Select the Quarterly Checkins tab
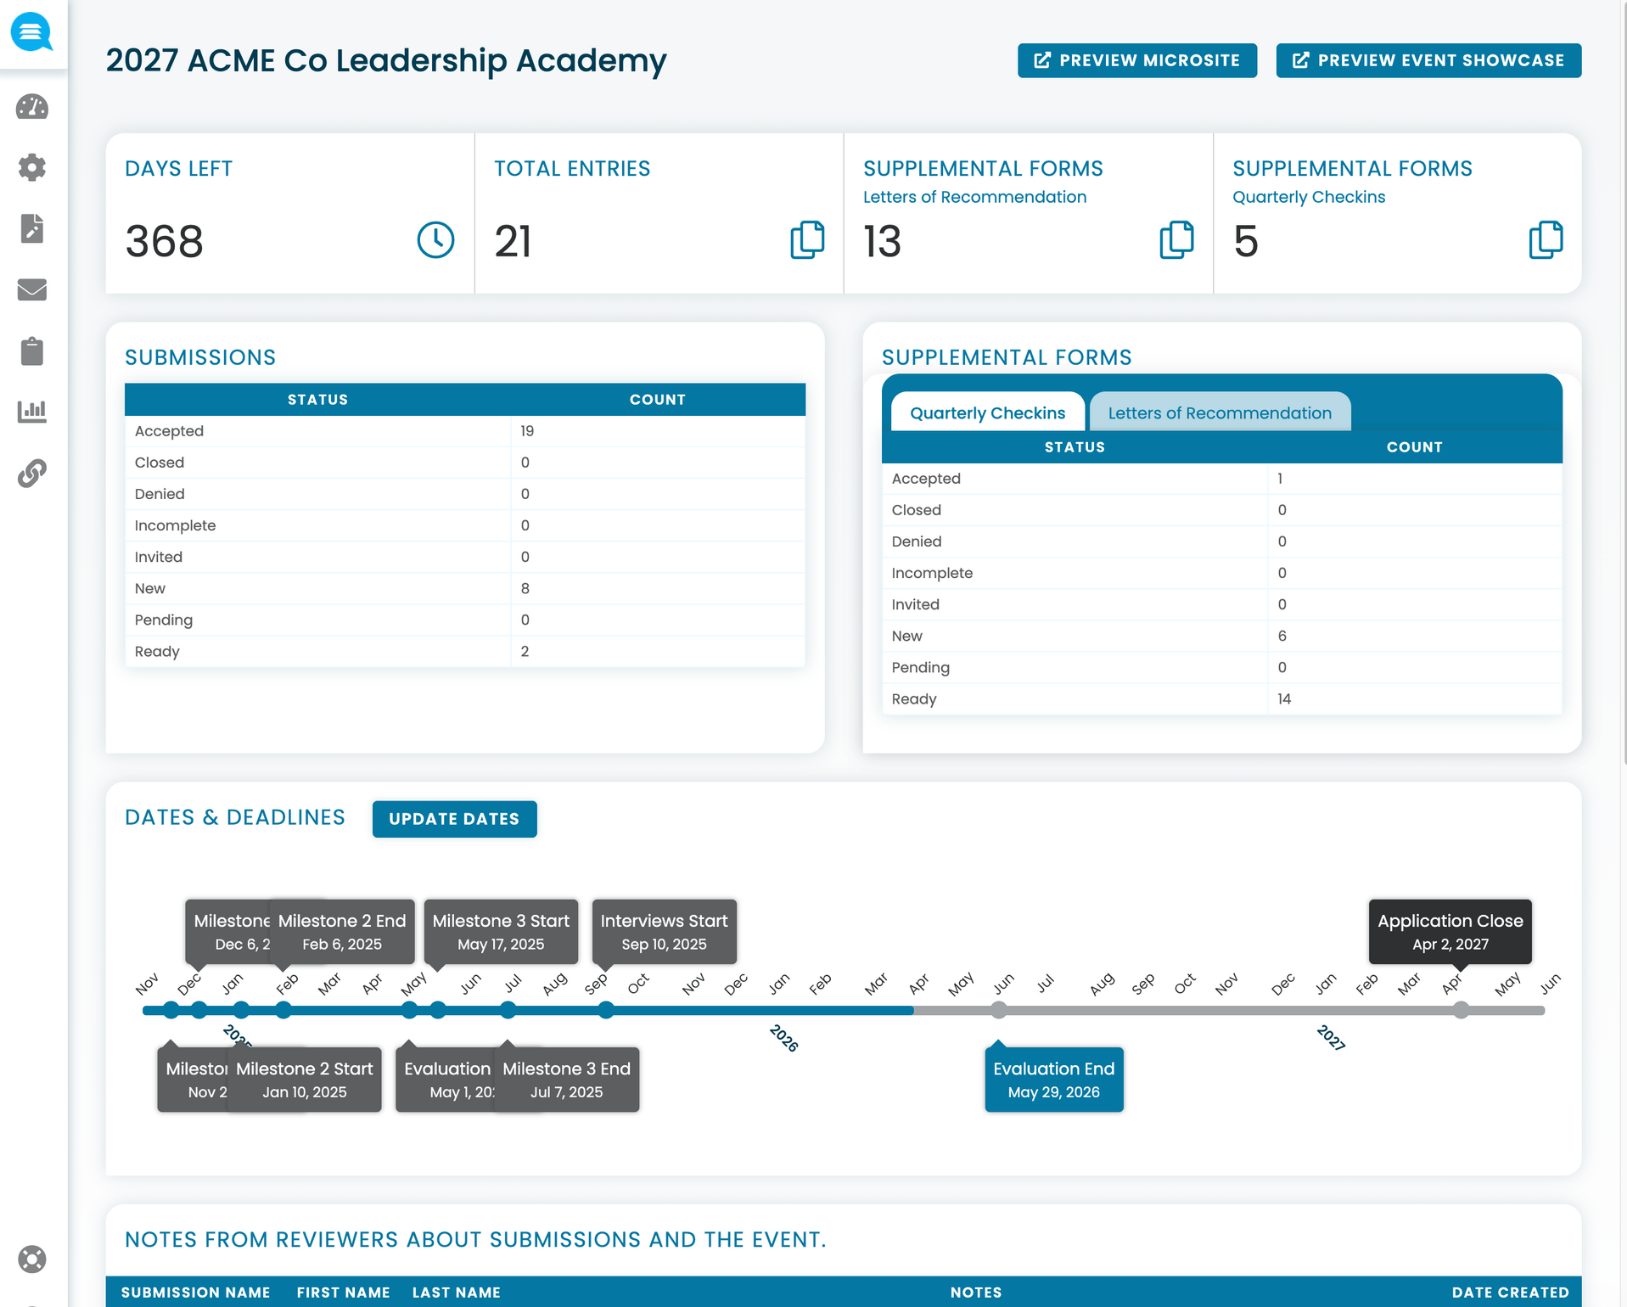 click(x=986, y=412)
